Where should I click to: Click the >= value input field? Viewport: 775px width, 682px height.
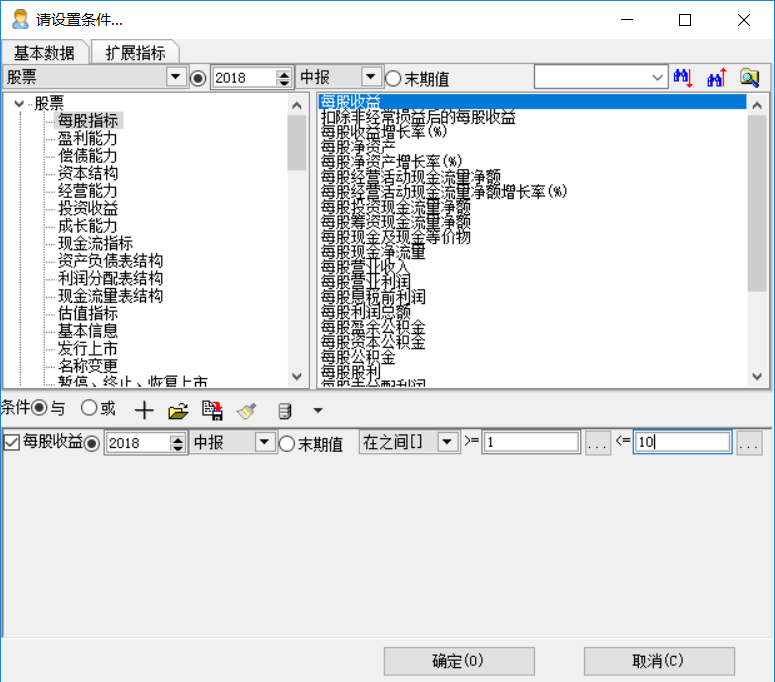pos(530,442)
